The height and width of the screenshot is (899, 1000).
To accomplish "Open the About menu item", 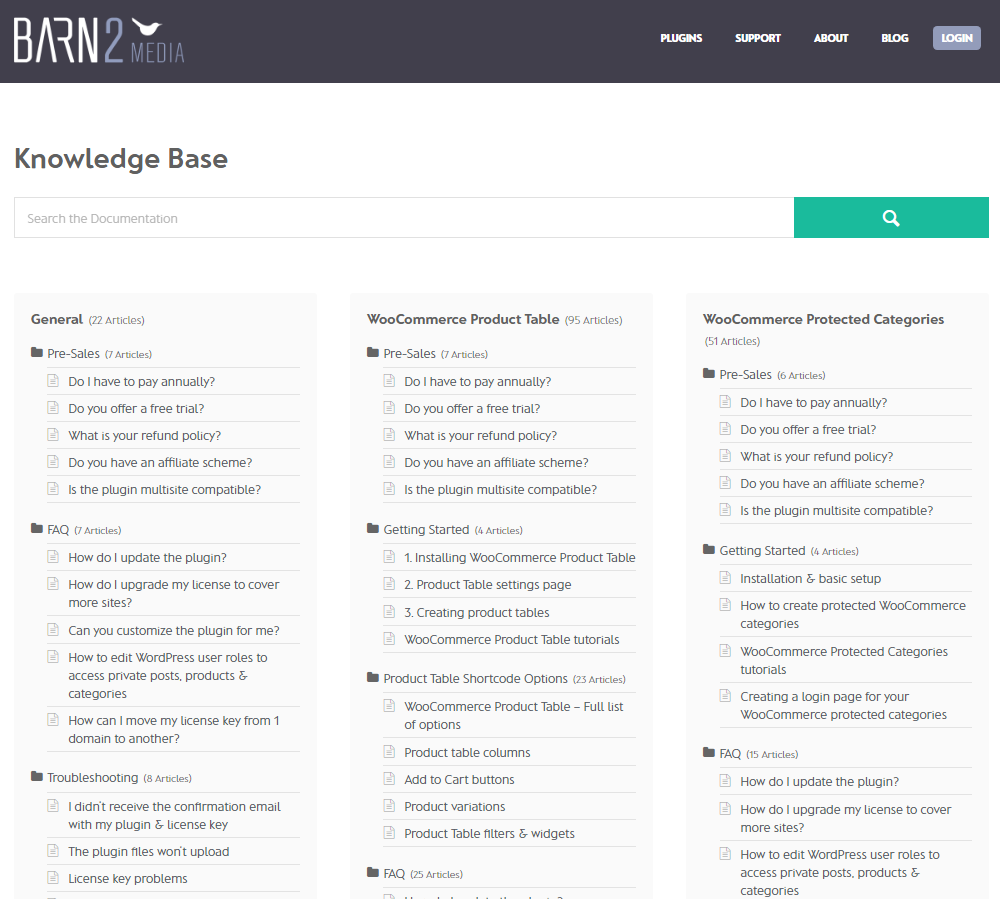I will click(x=830, y=38).
